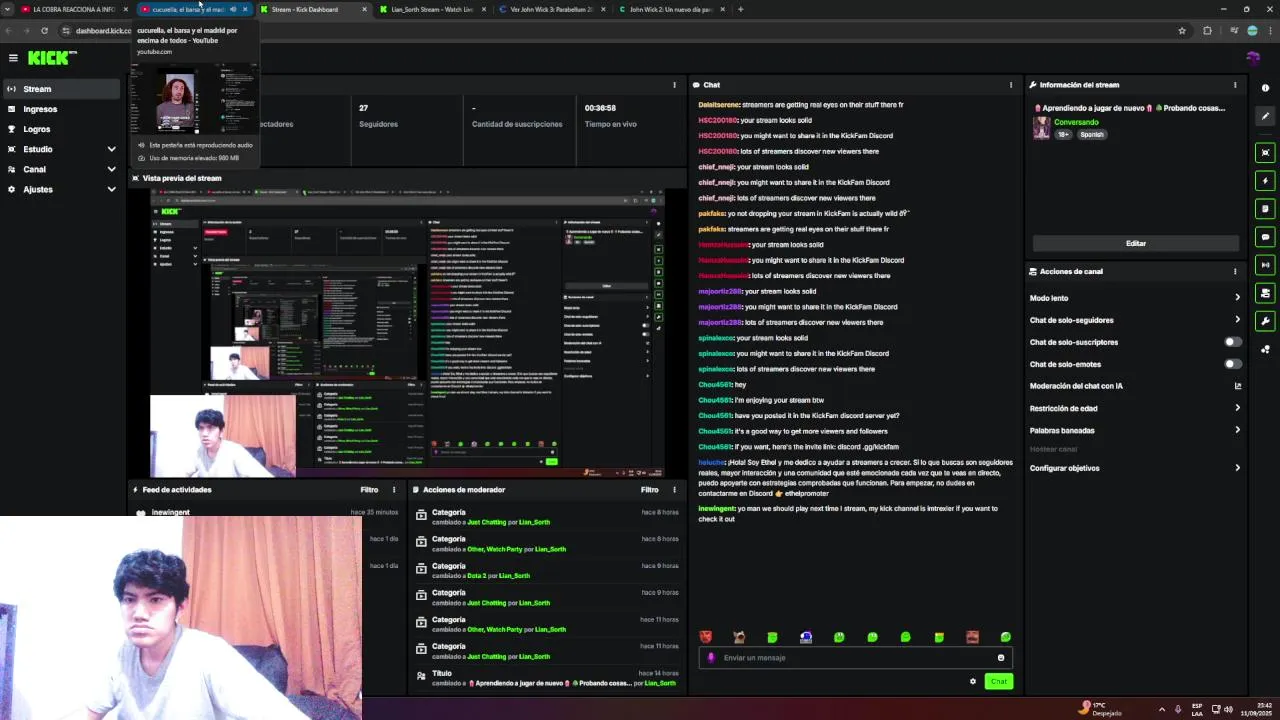Open the system tray volume icon
The height and width of the screenshot is (720, 1280).
1228,709
